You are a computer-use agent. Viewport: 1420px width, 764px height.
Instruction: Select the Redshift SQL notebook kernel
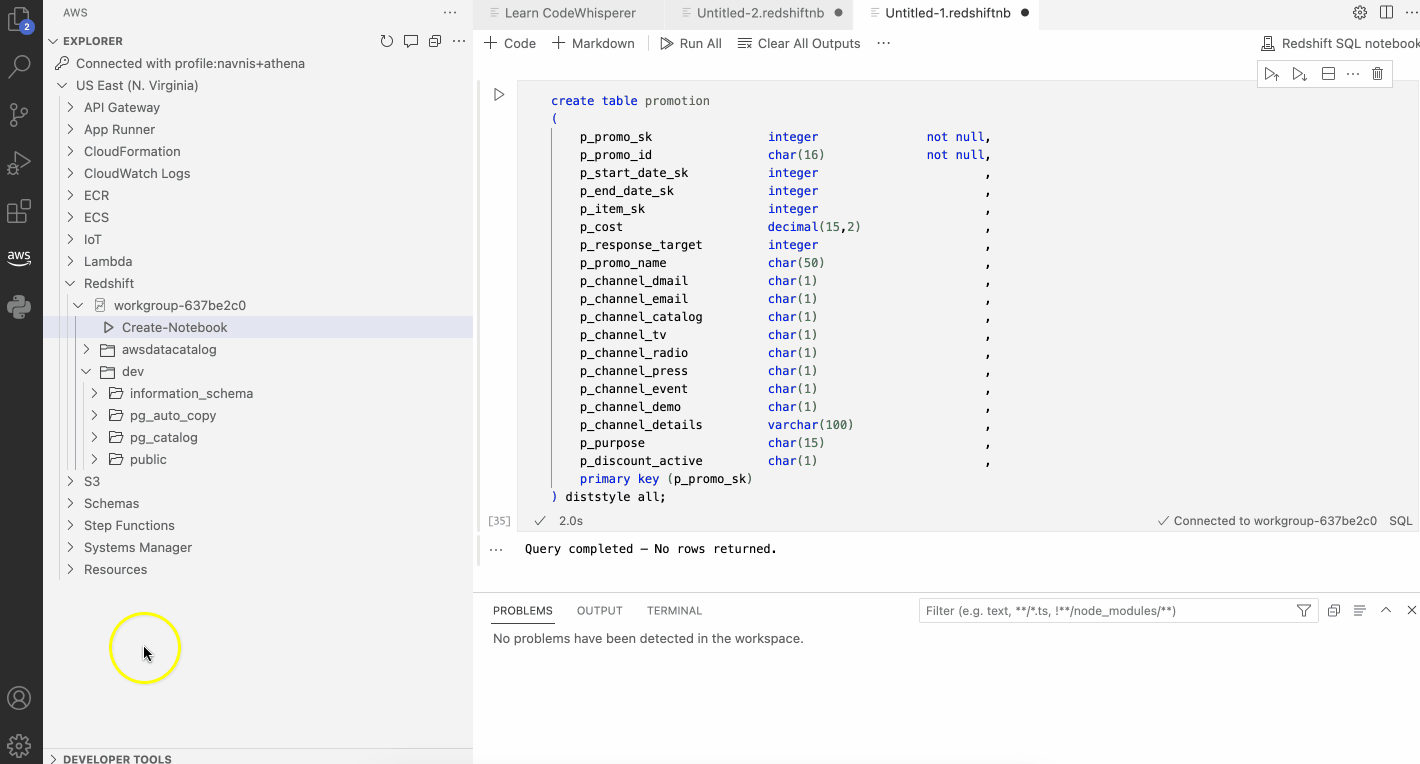(1340, 43)
